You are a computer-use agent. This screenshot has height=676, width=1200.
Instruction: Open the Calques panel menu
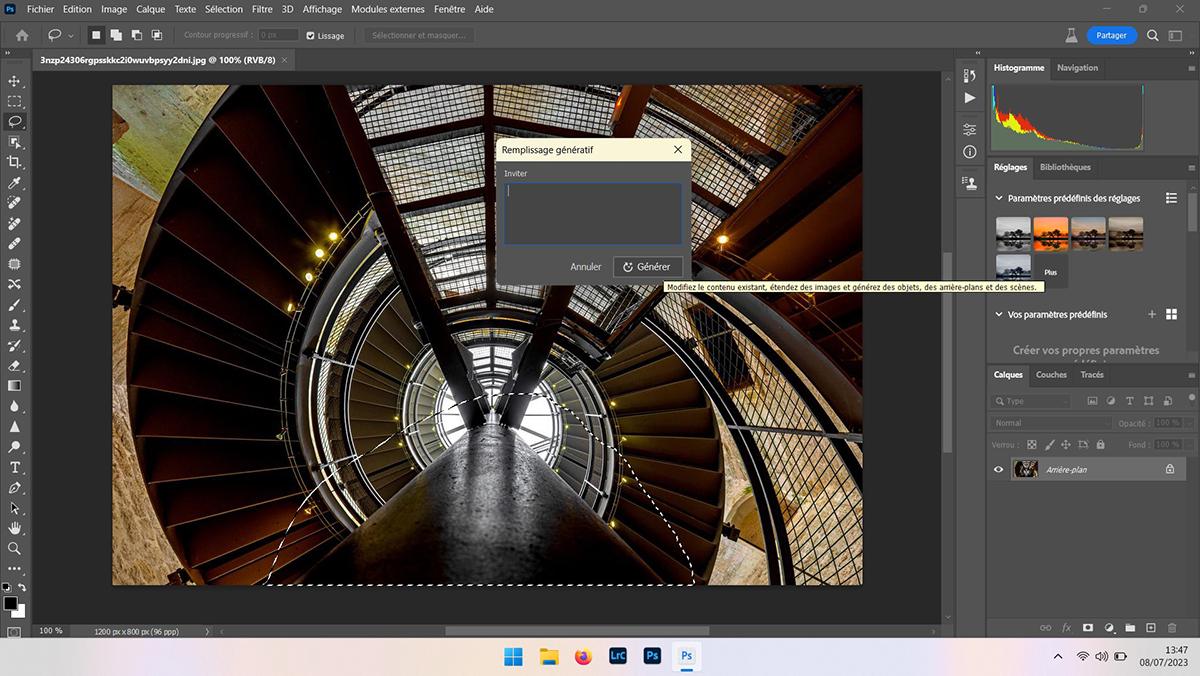click(x=1191, y=375)
